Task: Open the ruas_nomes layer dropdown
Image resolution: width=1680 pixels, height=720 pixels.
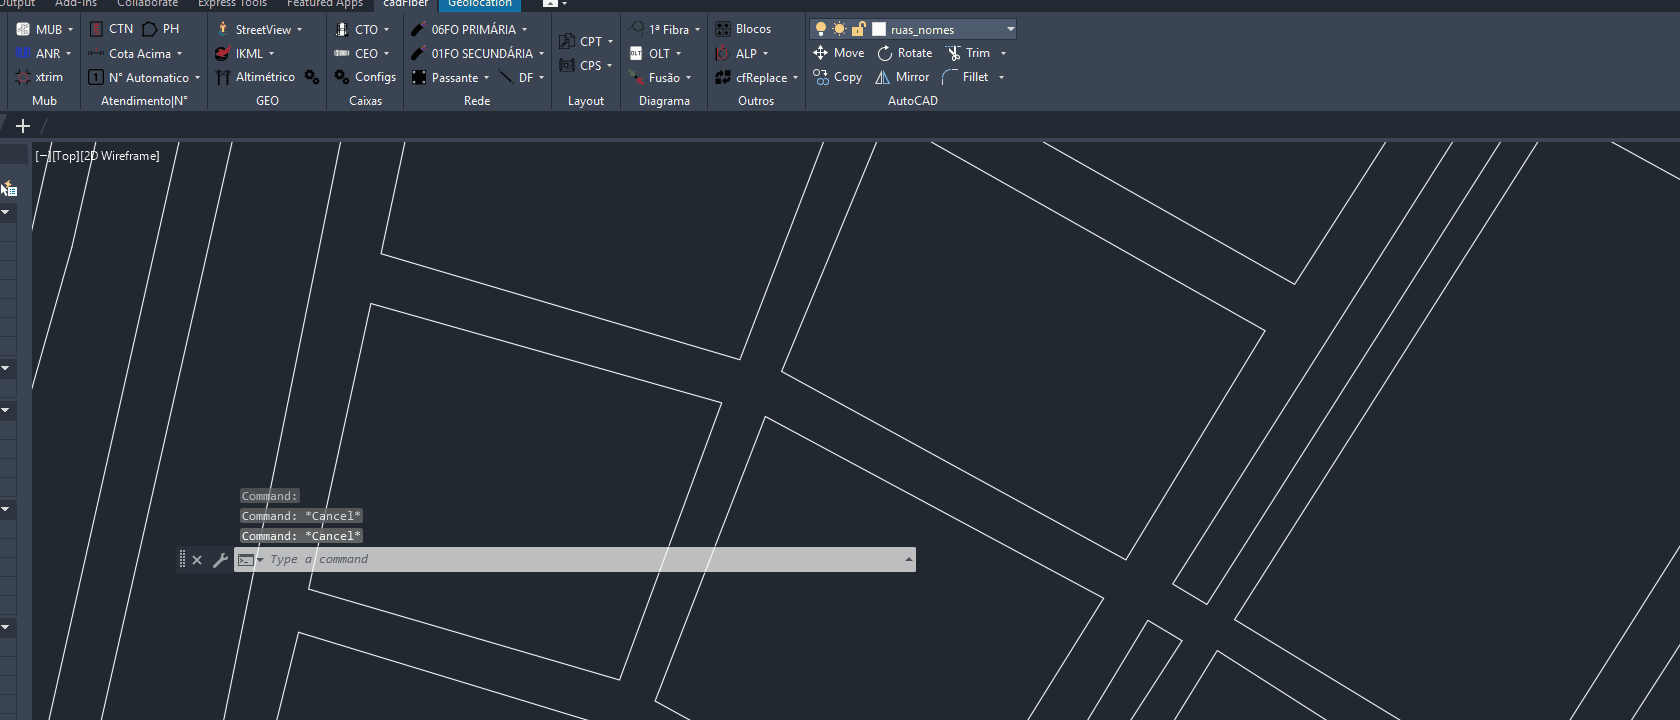Action: tap(1010, 29)
